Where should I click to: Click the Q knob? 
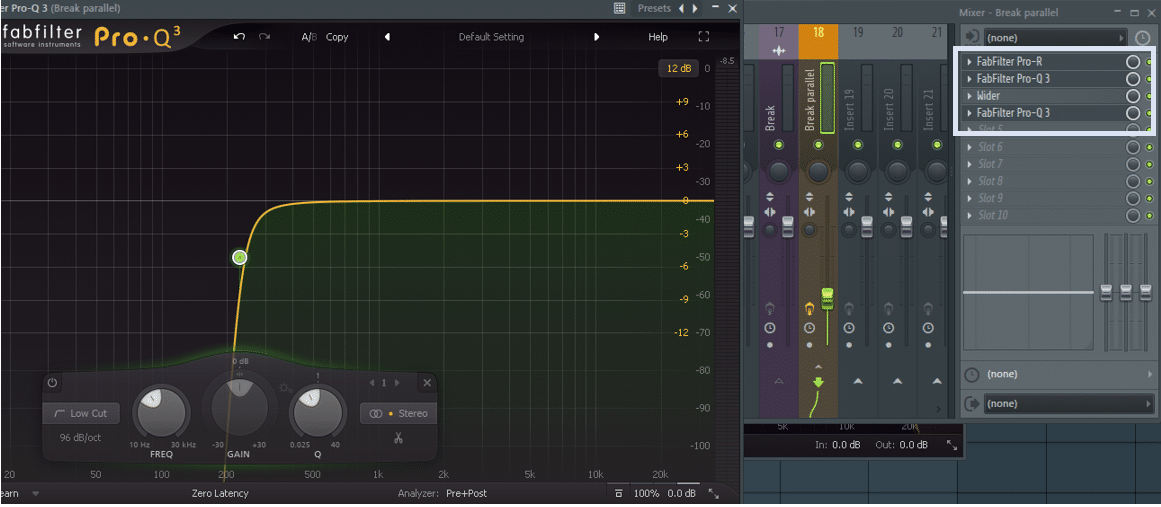(317, 414)
